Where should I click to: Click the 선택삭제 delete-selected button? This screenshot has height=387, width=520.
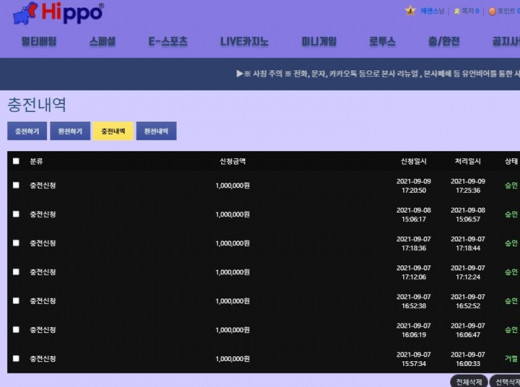[506, 381]
